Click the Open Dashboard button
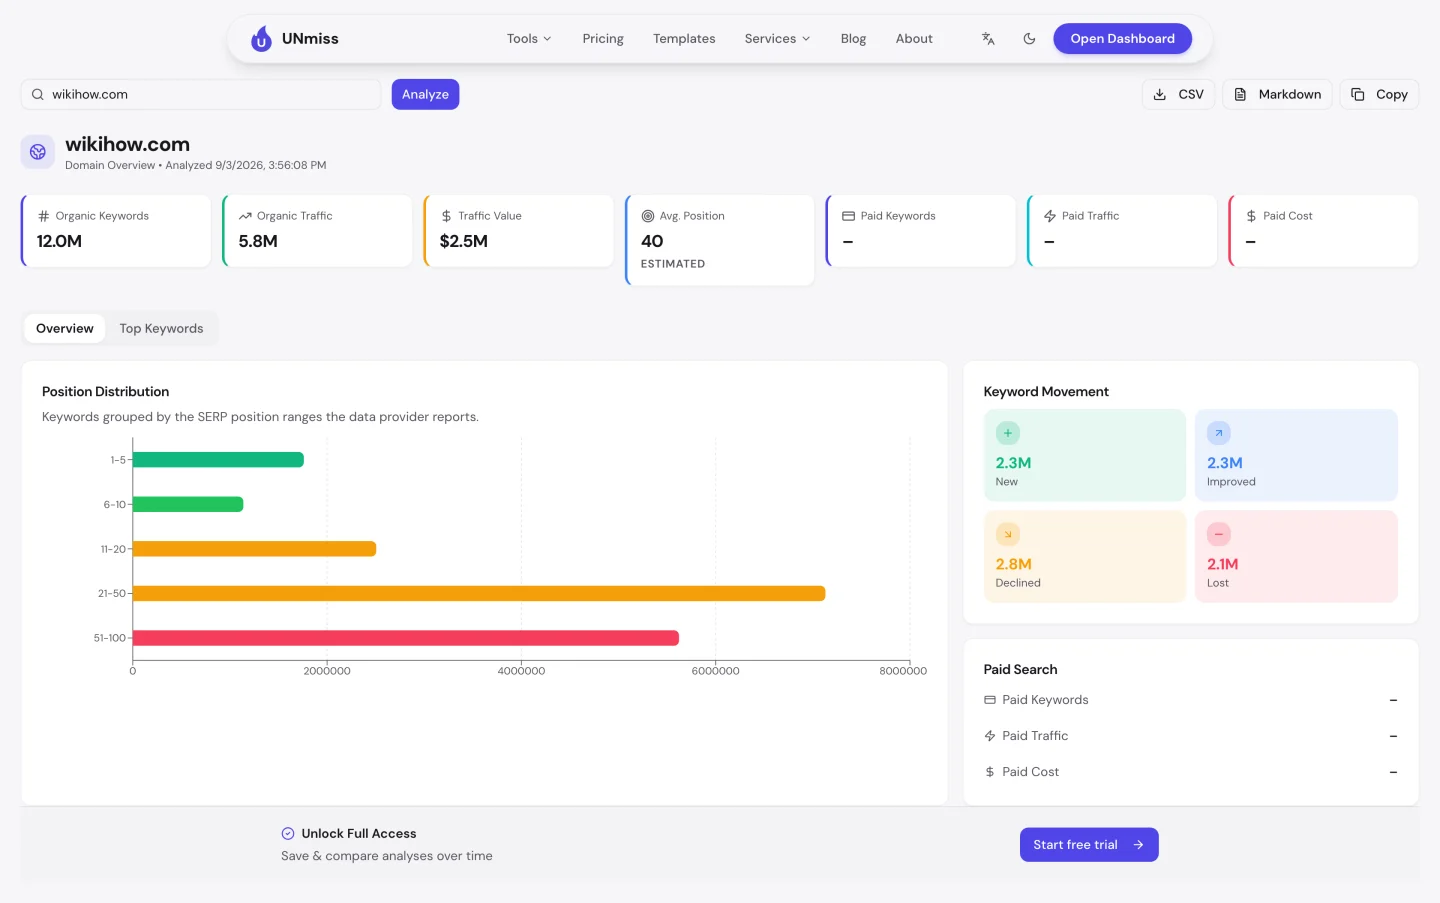The width and height of the screenshot is (1440, 903). (1122, 39)
